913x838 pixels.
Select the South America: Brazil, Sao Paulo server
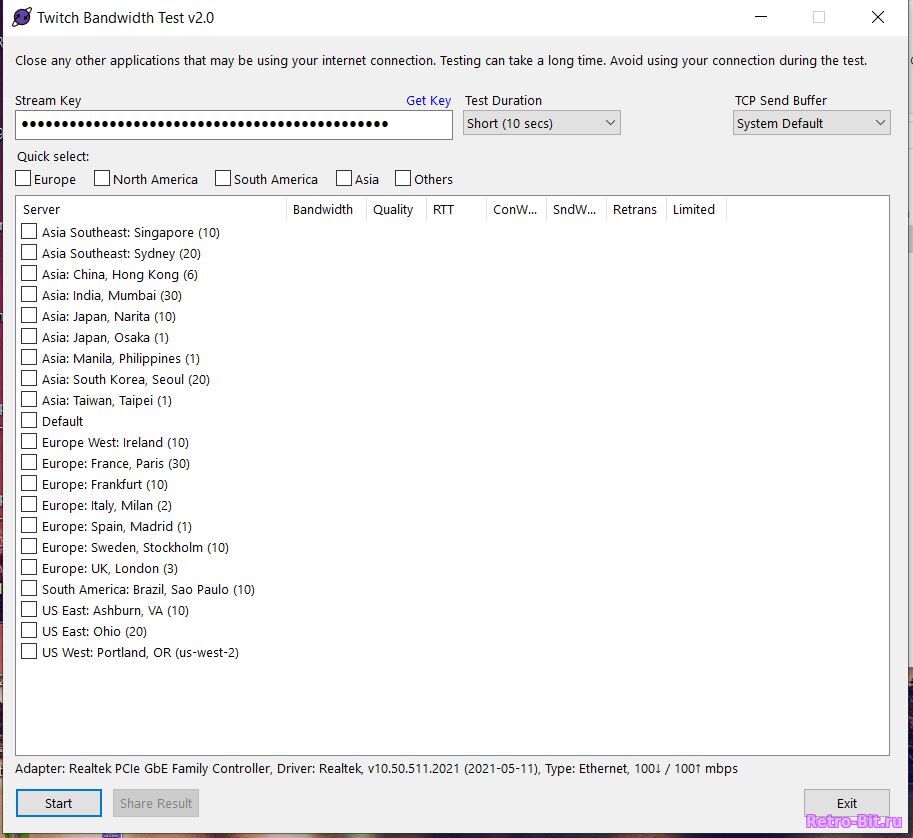tap(29, 589)
